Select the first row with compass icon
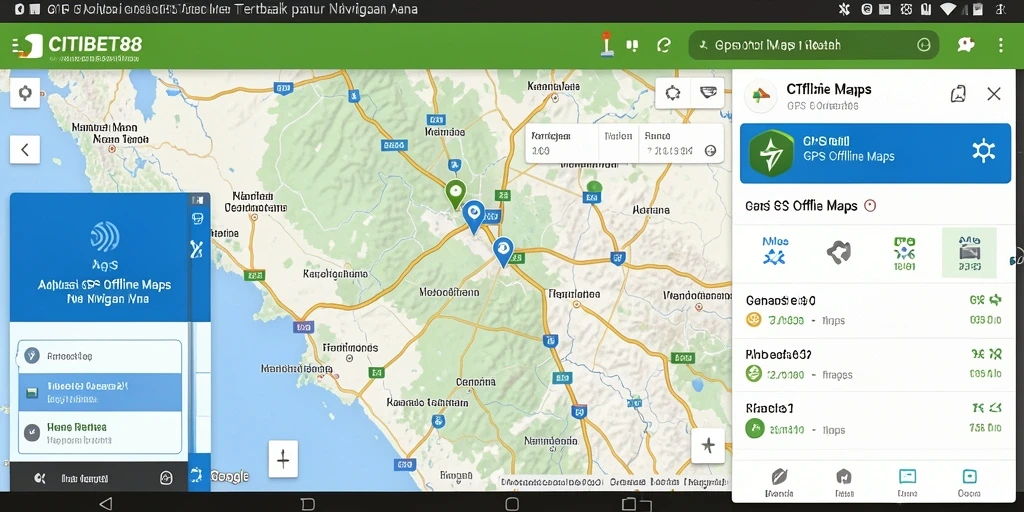This screenshot has width=1024, height=512. pyautogui.click(x=100, y=356)
